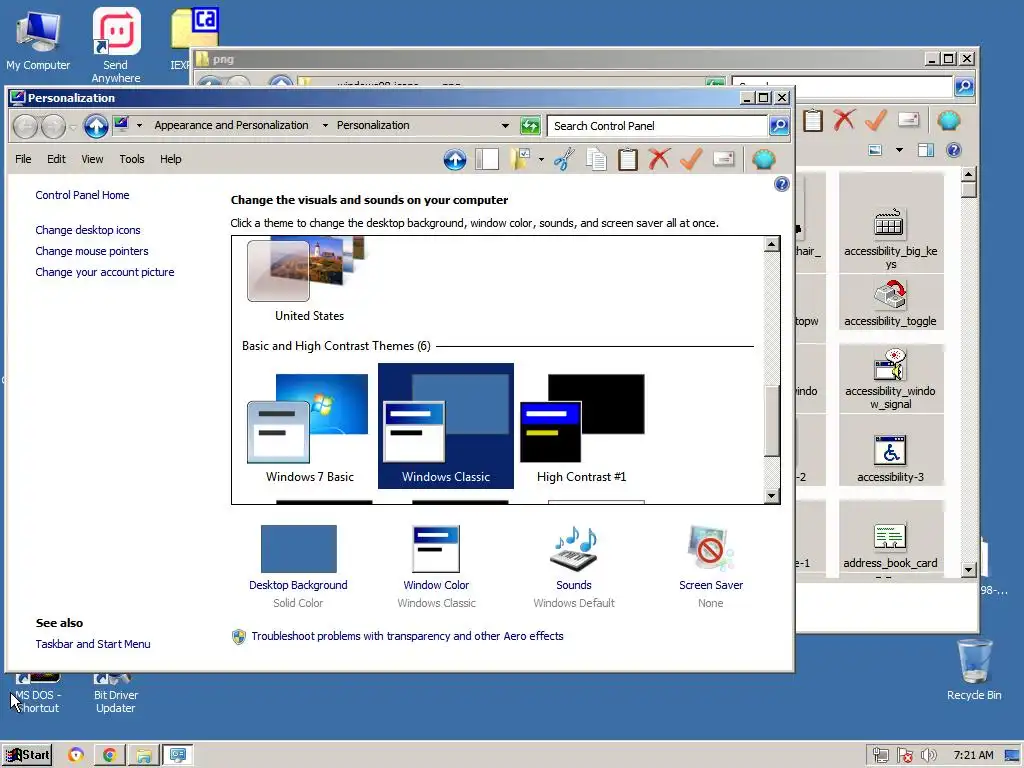Click the help question icon in png window
The image size is (1024, 768).
tap(953, 150)
